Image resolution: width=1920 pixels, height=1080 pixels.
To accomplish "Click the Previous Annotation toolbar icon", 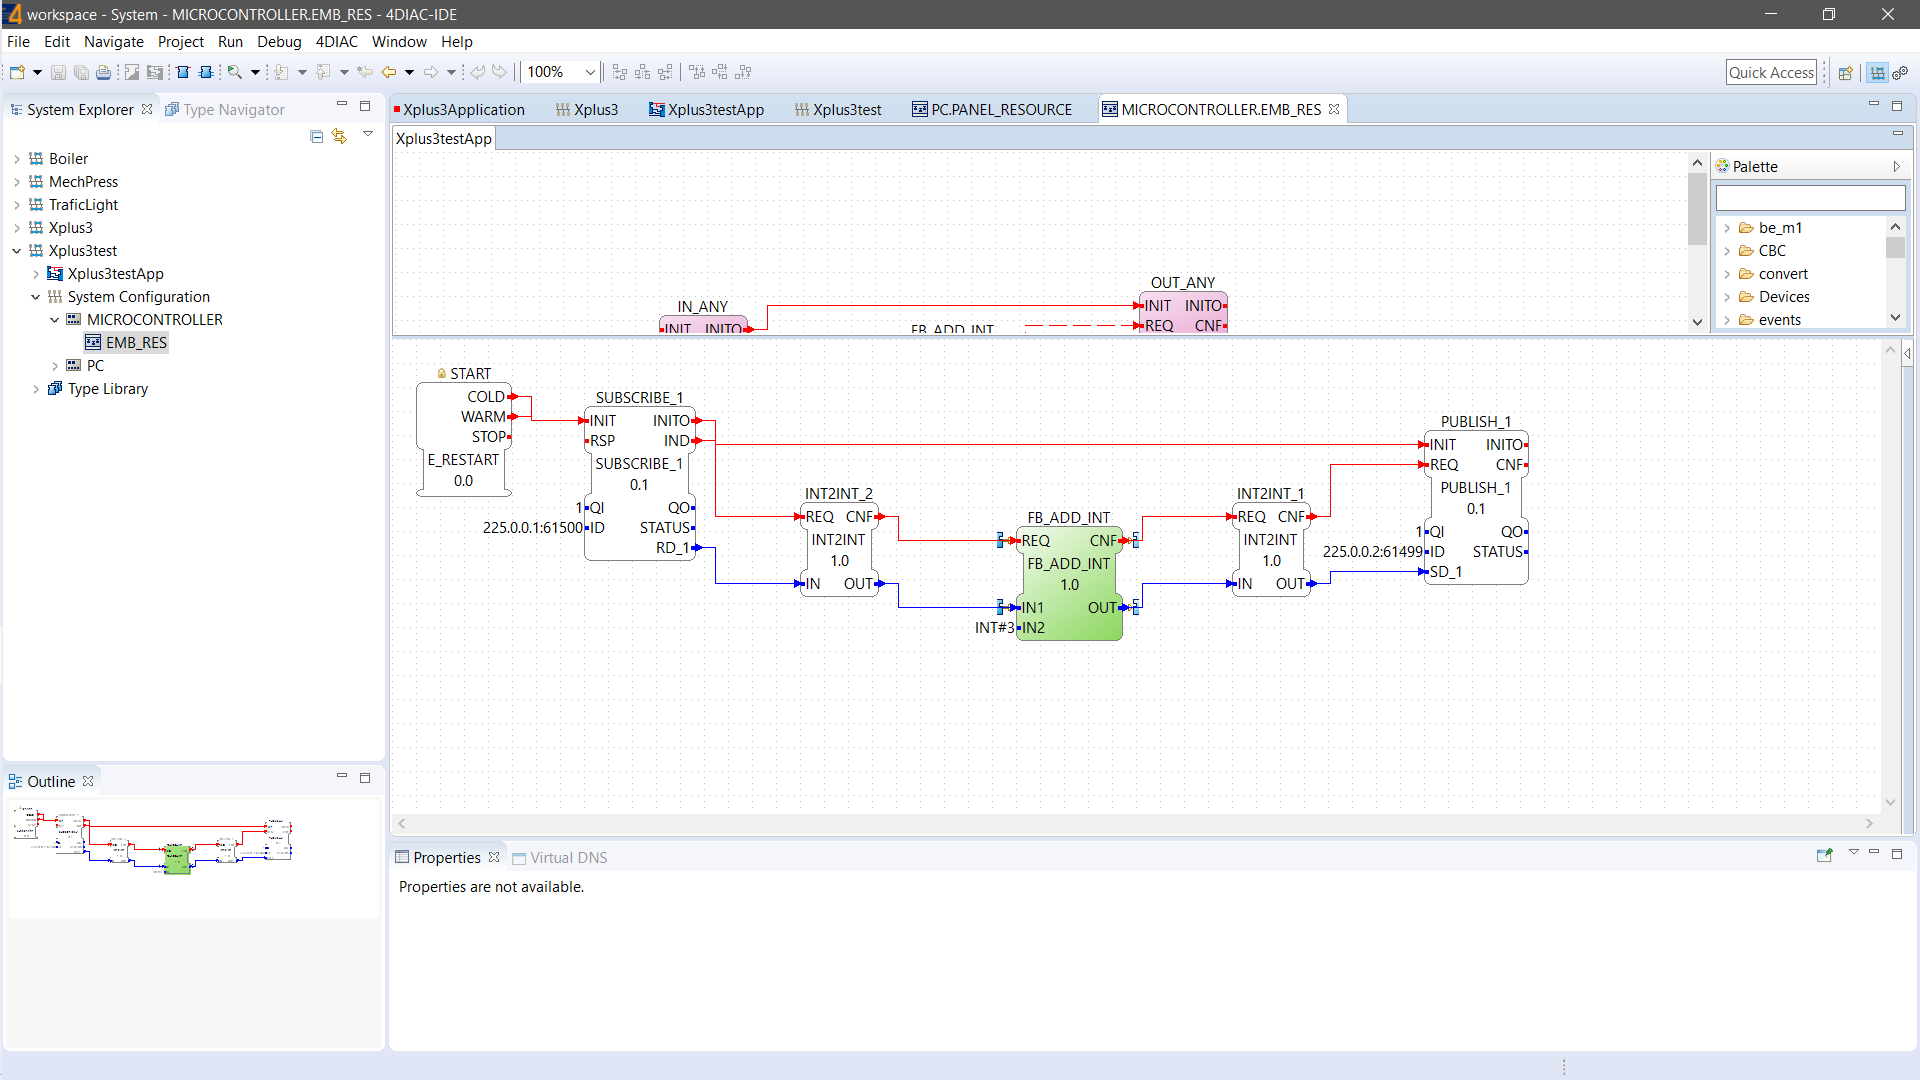I will (x=323, y=72).
